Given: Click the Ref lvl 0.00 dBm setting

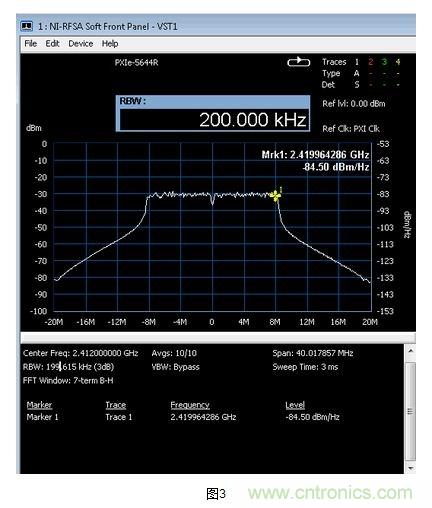Looking at the screenshot, I should click(x=353, y=104).
